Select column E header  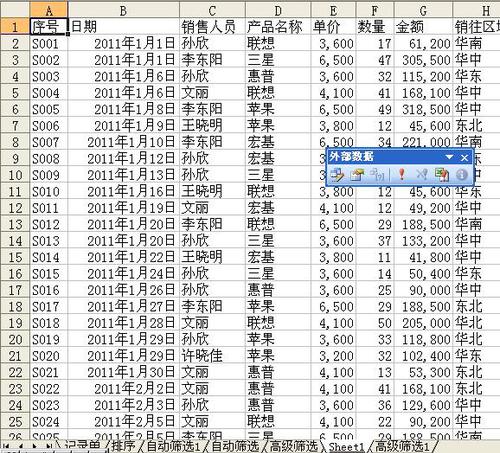coord(333,10)
